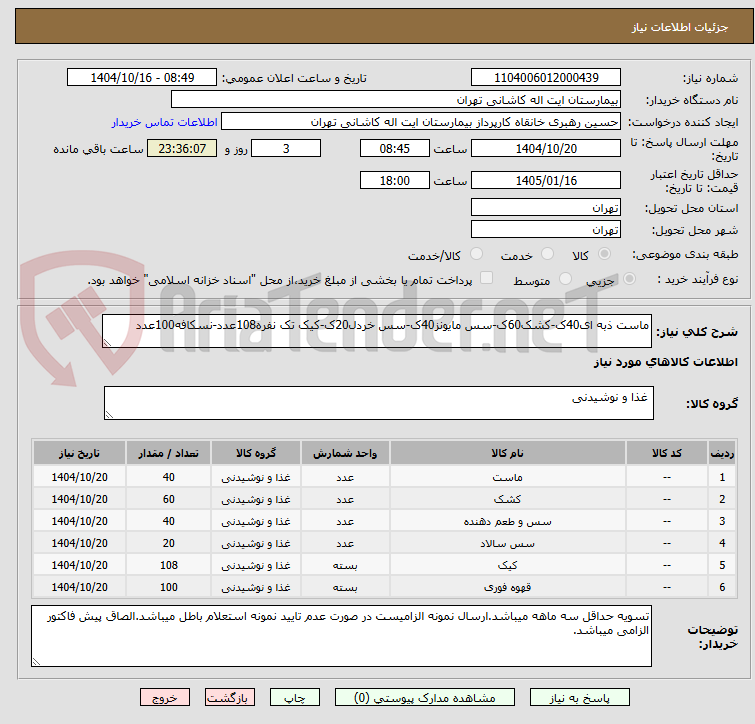Click the 'بازگشت' back button
The width and height of the screenshot is (755, 724).
tap(230, 697)
